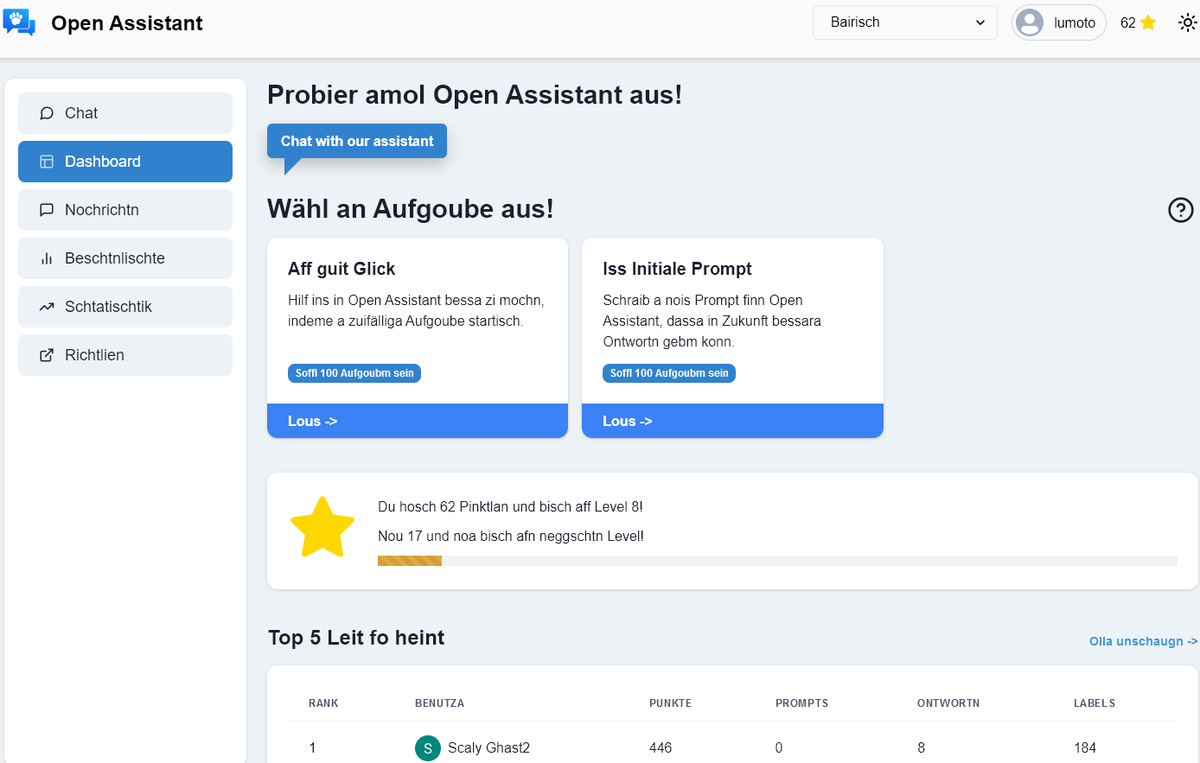The width and height of the screenshot is (1200, 763).
Task: Click the Olla unschaugn link
Action: 1143,641
